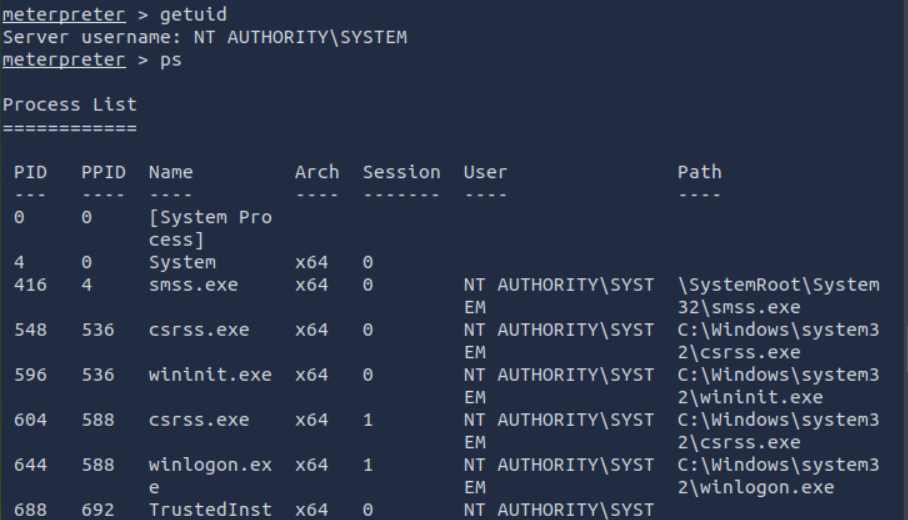Select '[System Pro' process name text
Viewport: 908px width, 520px height.
[x=210, y=218]
